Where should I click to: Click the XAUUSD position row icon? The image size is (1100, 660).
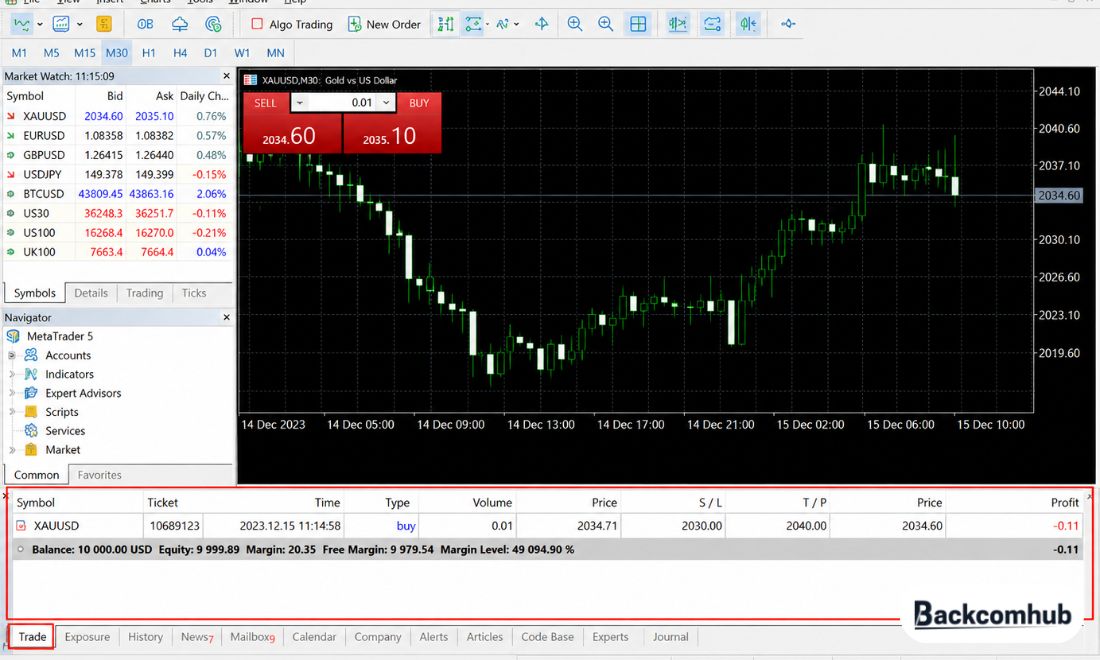[21, 525]
